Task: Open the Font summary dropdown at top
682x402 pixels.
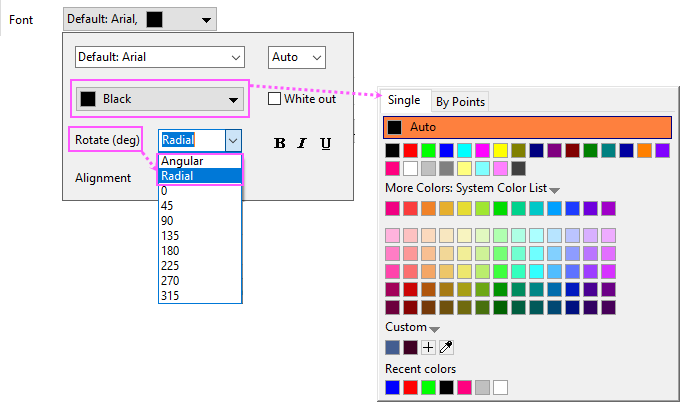Action: pyautogui.click(x=140, y=19)
